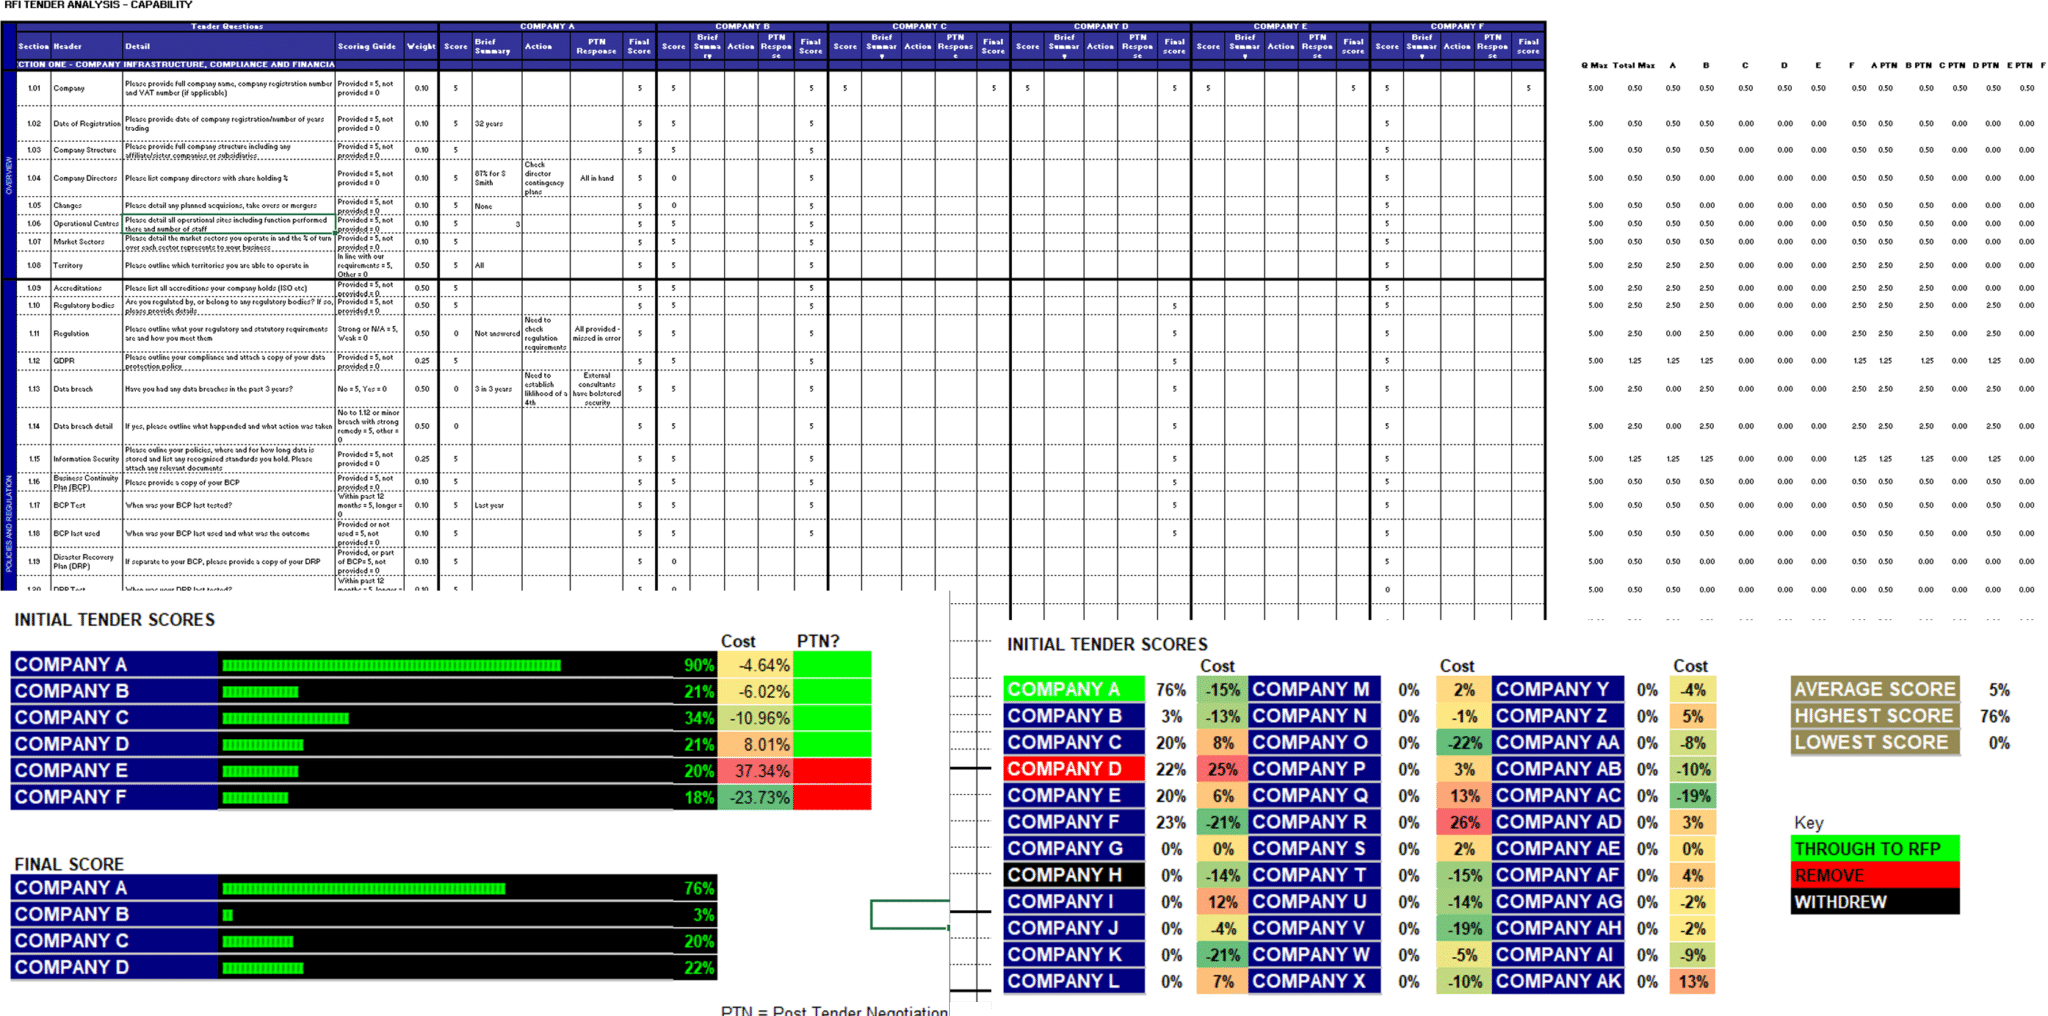Viewport: 2048px width, 1016px height.
Task: Click the 8.01% cost cell
Action: click(x=755, y=744)
